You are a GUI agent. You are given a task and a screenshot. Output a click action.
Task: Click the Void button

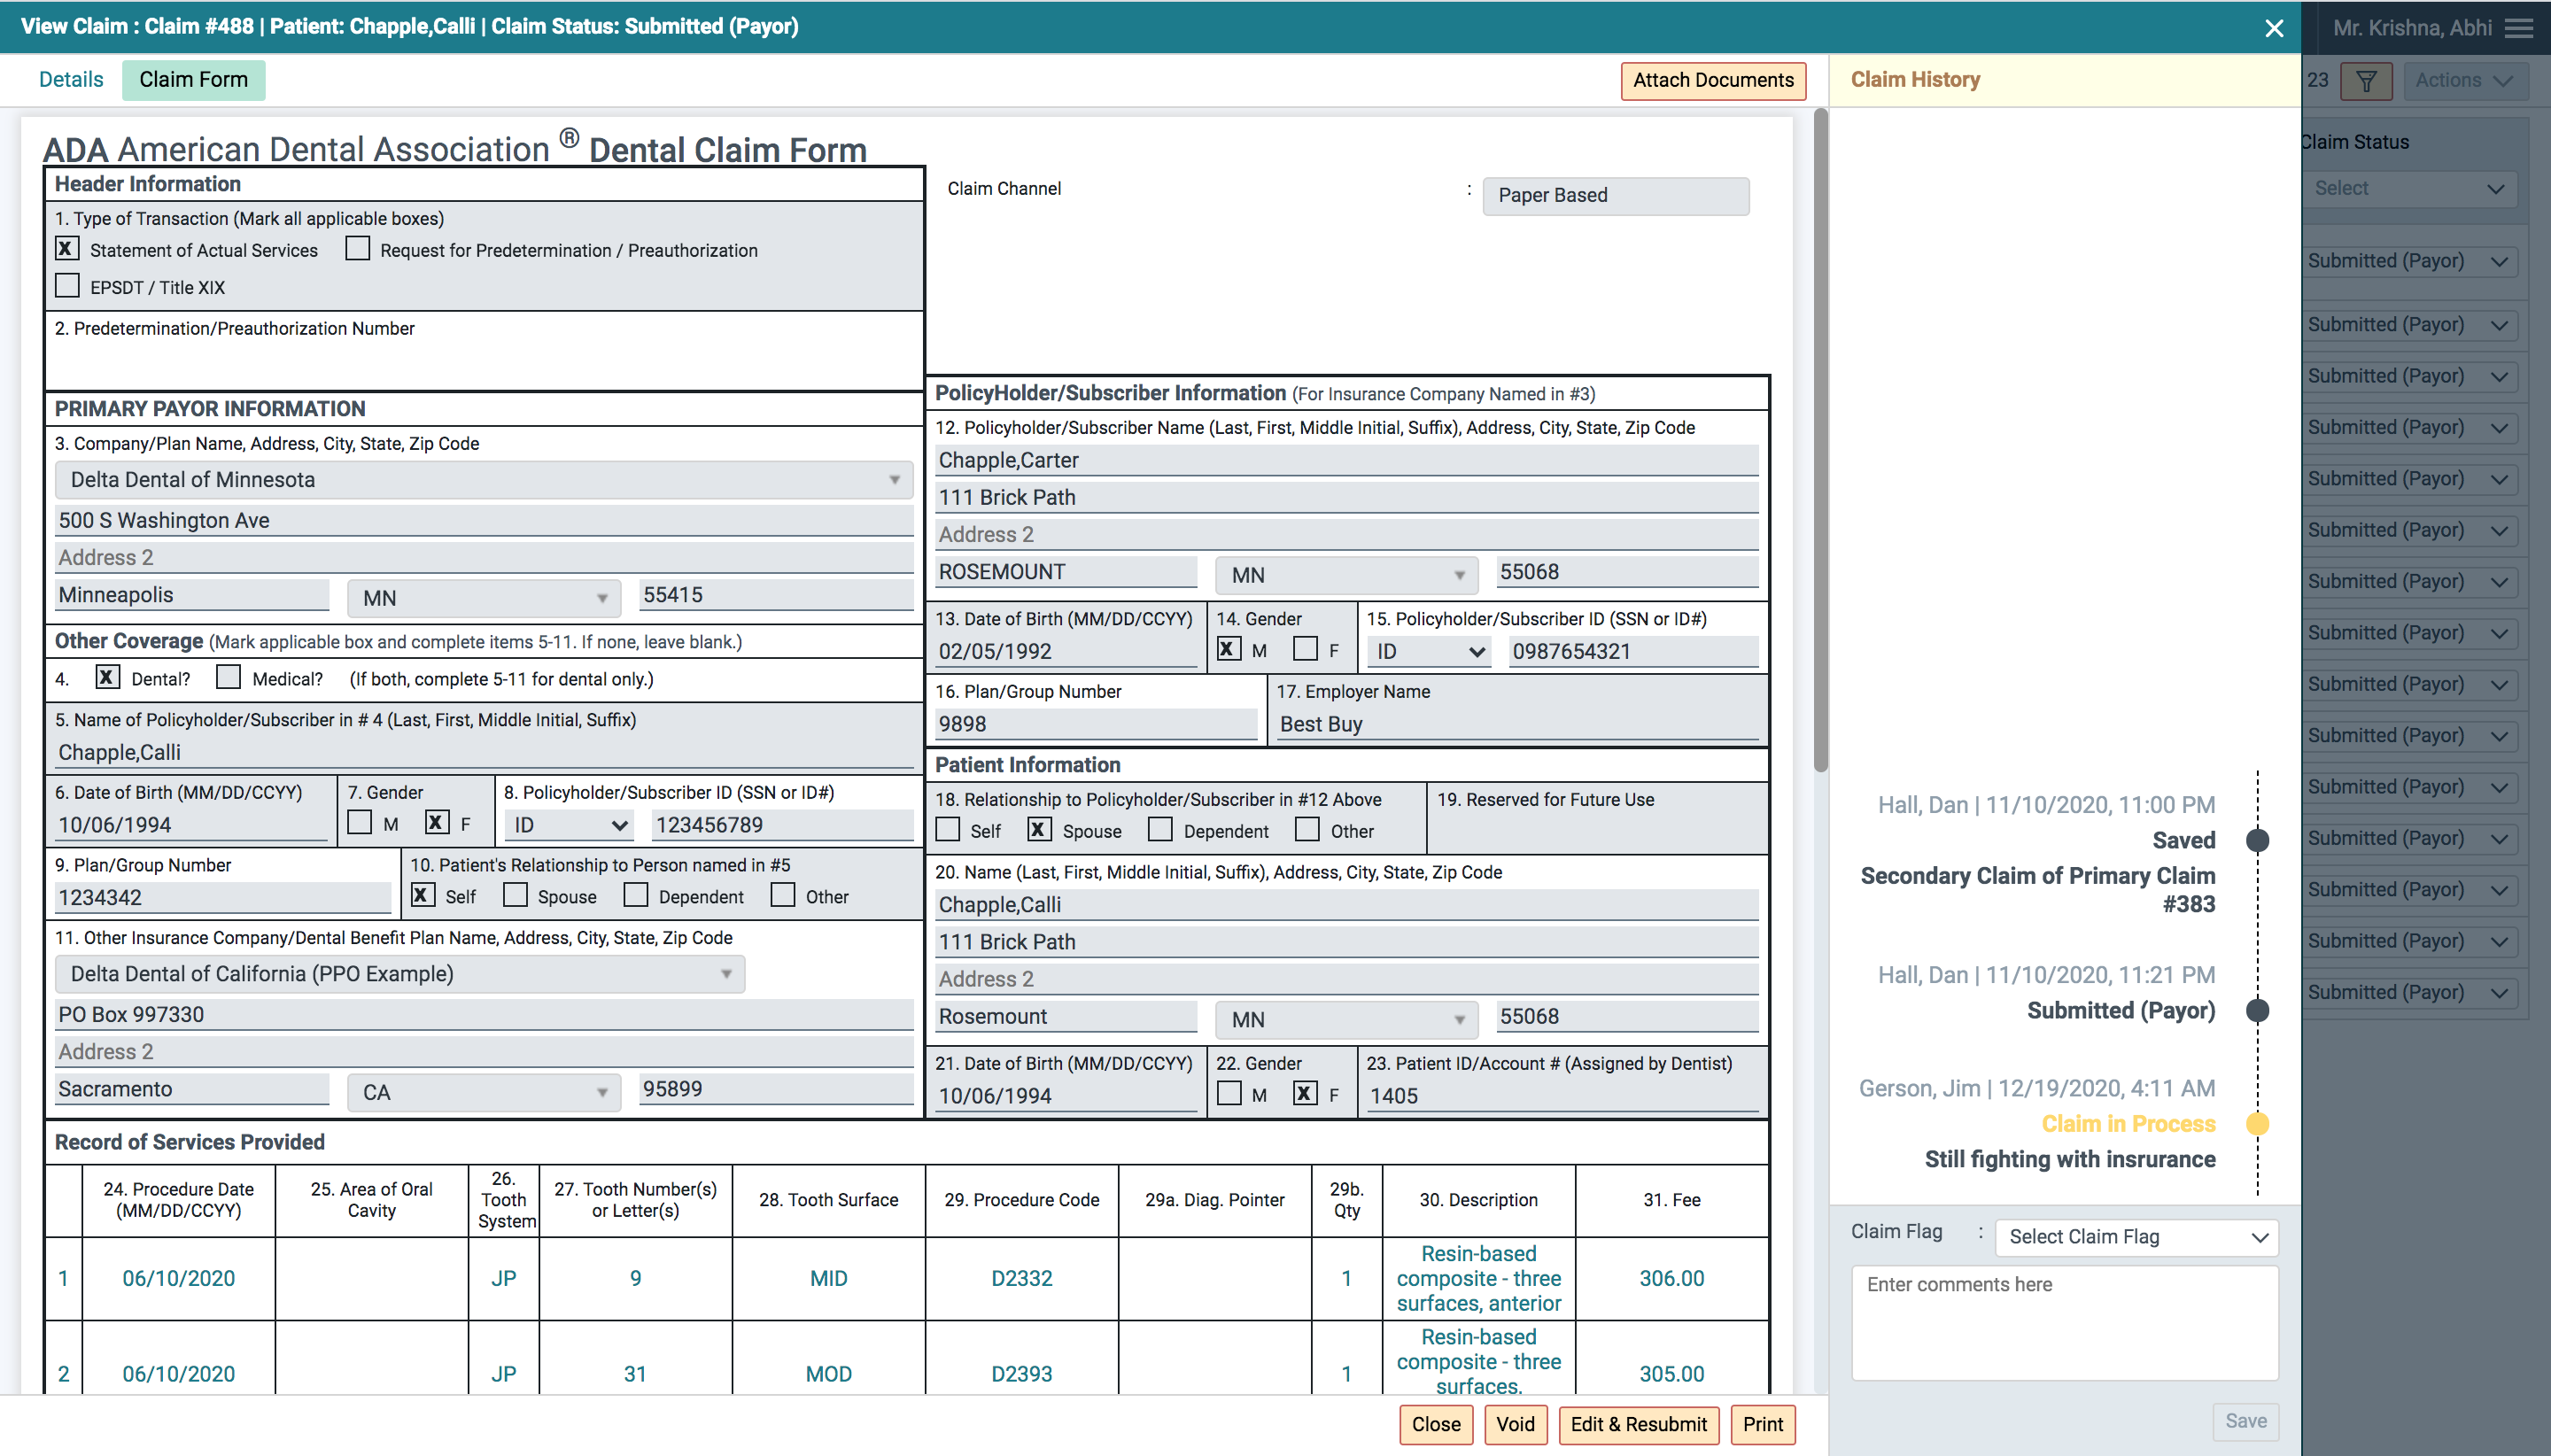[x=1515, y=1424]
